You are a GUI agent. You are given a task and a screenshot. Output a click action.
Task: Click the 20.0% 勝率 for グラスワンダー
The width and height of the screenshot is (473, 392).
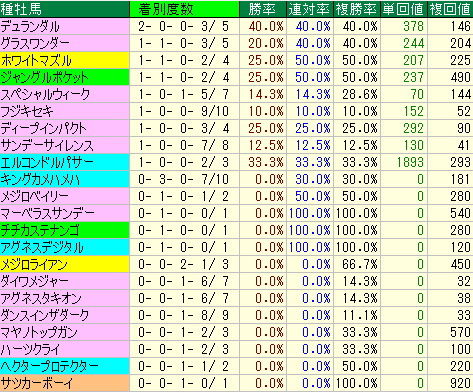click(x=266, y=43)
